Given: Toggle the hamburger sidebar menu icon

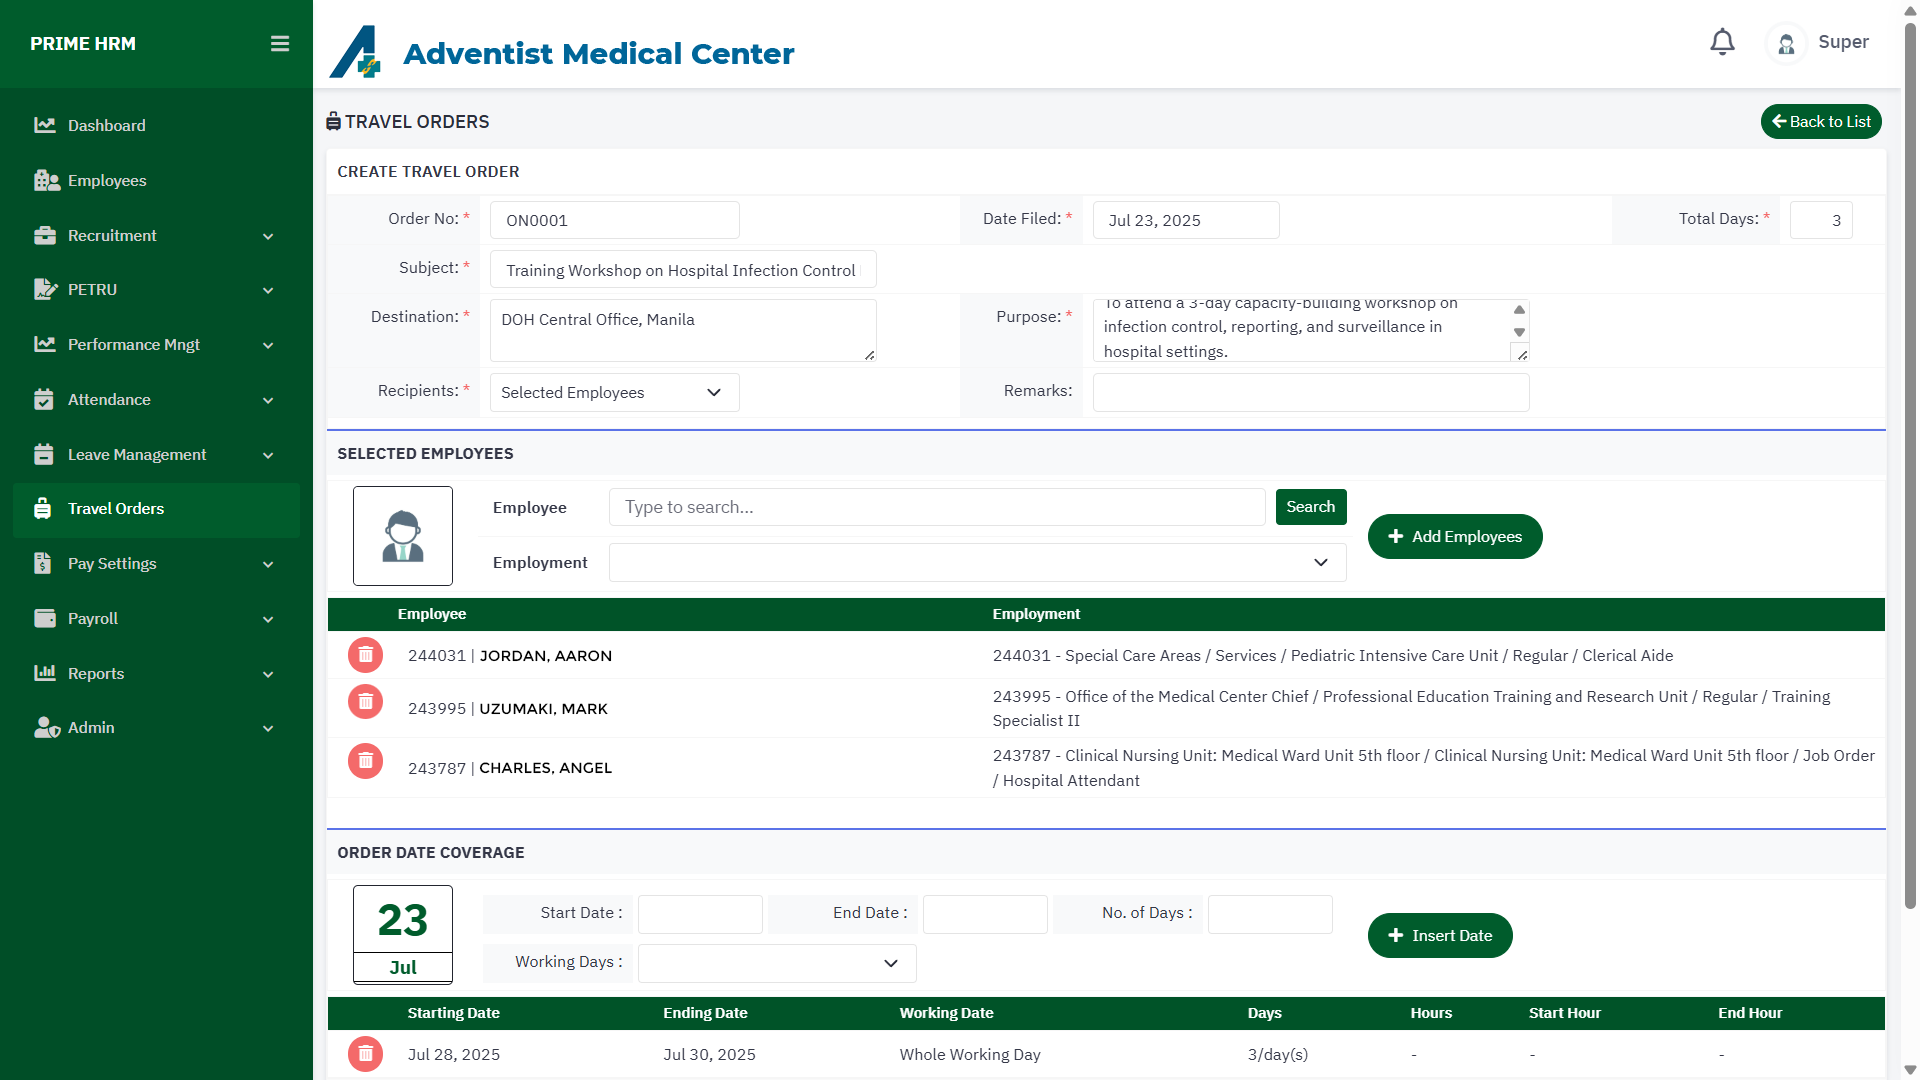Looking at the screenshot, I should coord(280,44).
